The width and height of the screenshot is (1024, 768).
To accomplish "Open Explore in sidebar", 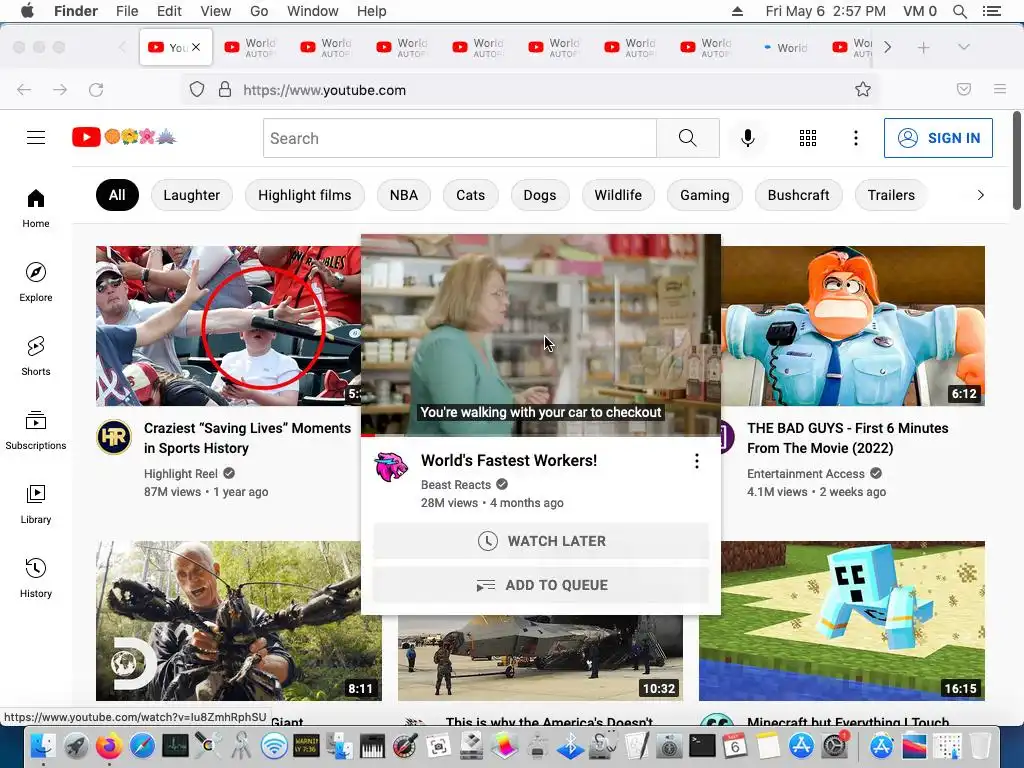I will 36,282.
